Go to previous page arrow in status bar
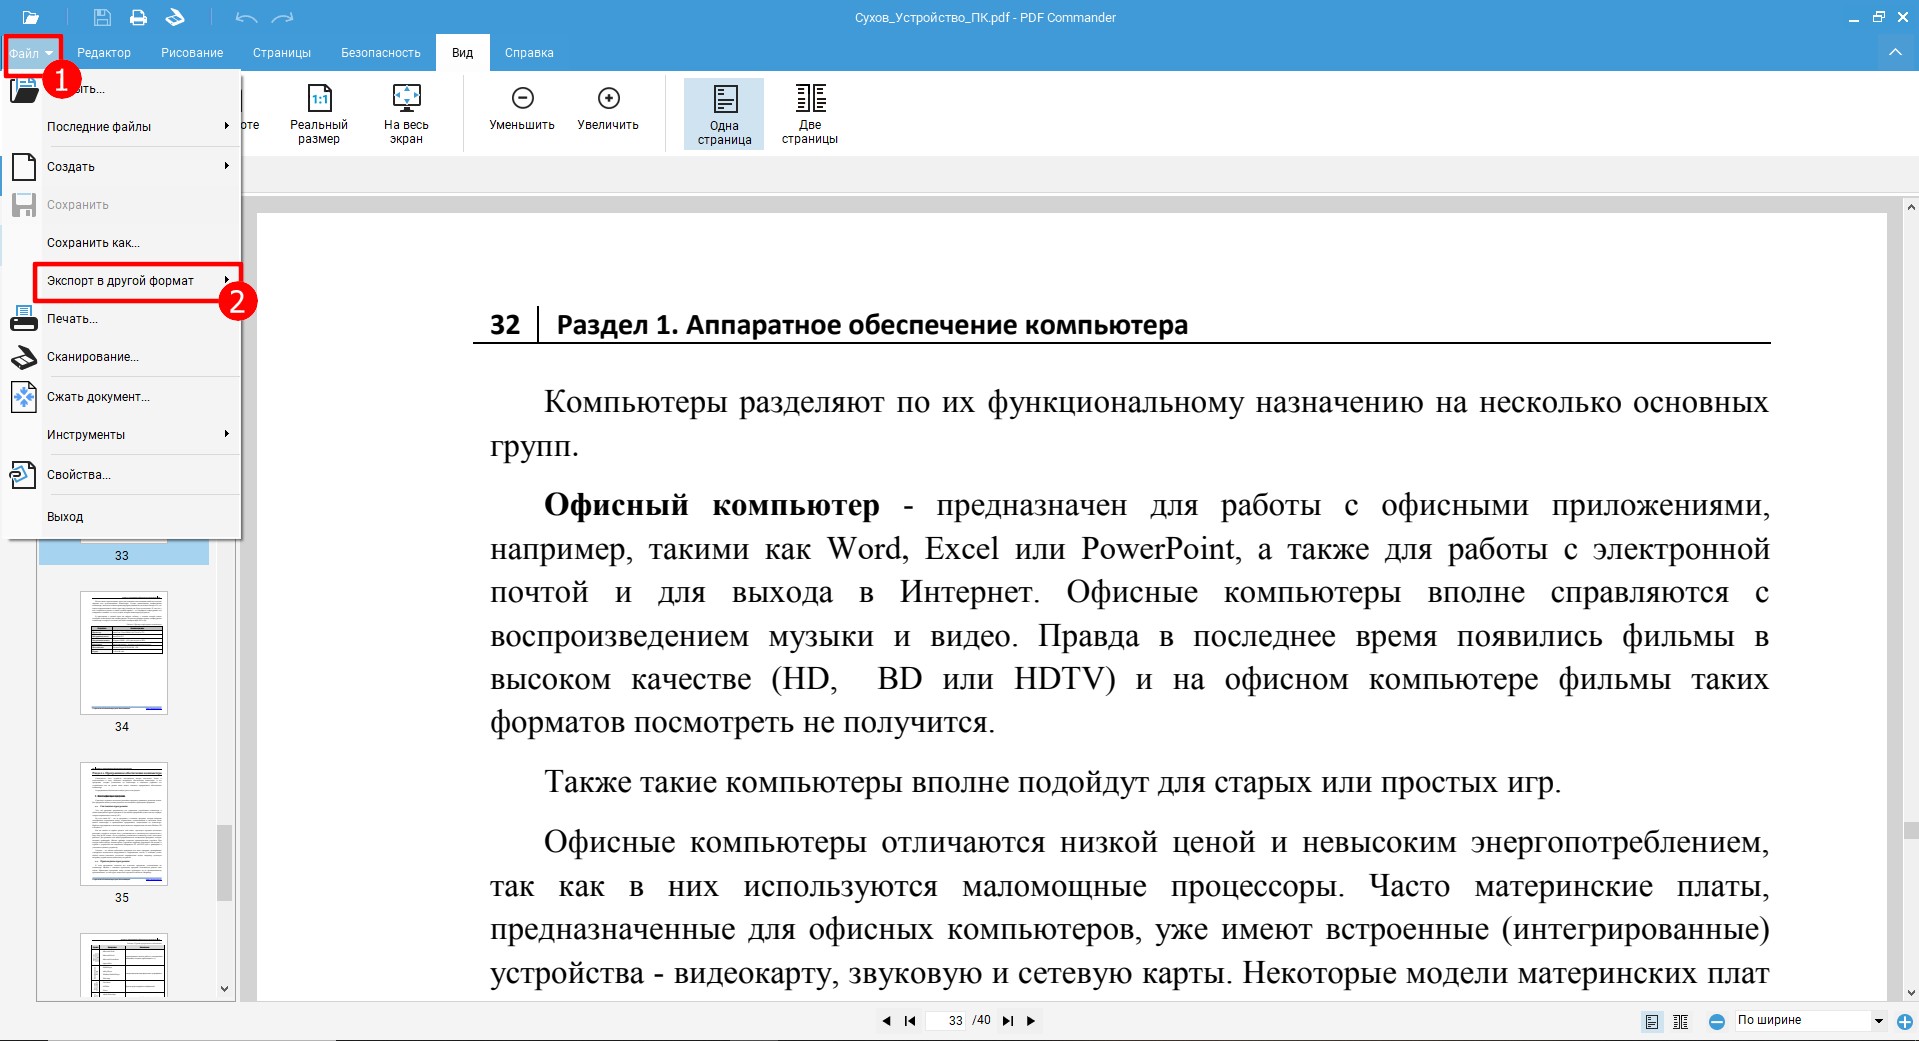Image resolution: width=1919 pixels, height=1041 pixels. (x=886, y=1021)
